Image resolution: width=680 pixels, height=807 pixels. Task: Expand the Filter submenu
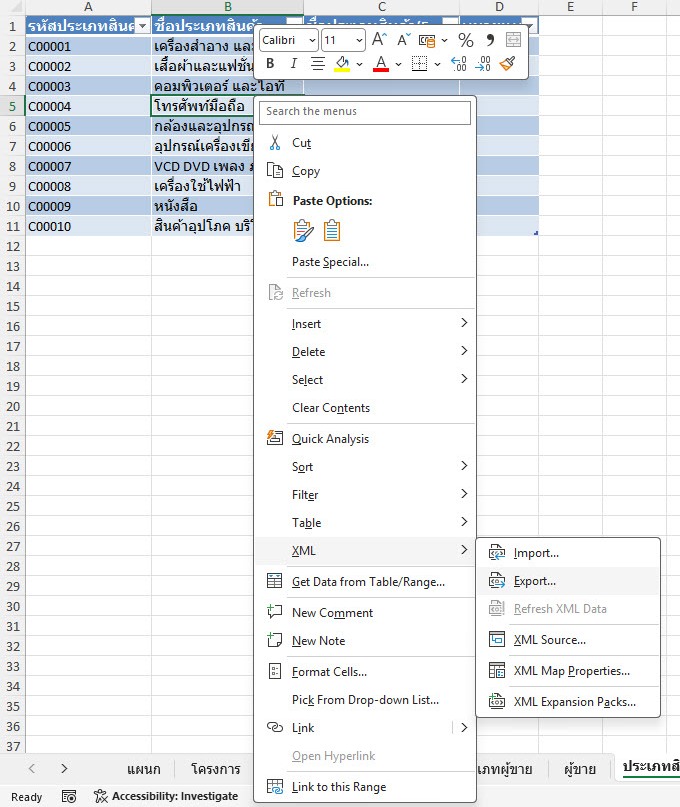365,495
